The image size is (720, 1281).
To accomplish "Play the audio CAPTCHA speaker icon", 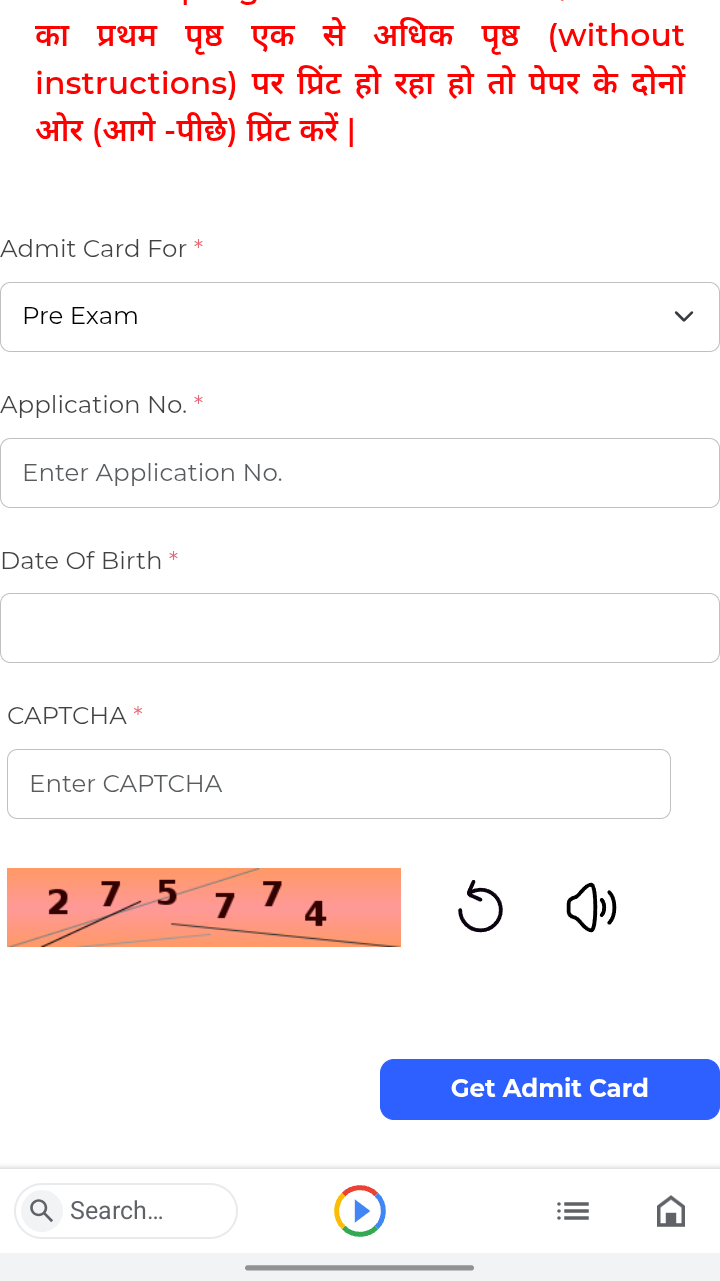I will 591,907.
